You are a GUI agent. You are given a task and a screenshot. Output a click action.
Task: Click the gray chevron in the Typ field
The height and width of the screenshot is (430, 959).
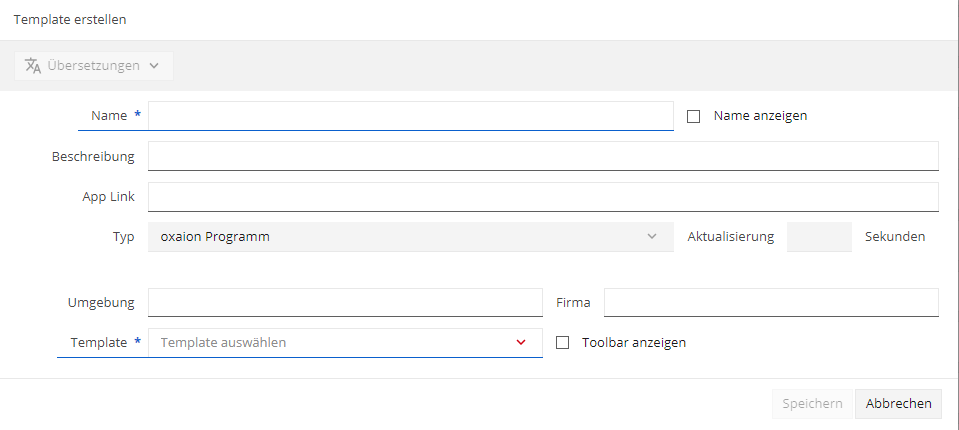click(652, 236)
